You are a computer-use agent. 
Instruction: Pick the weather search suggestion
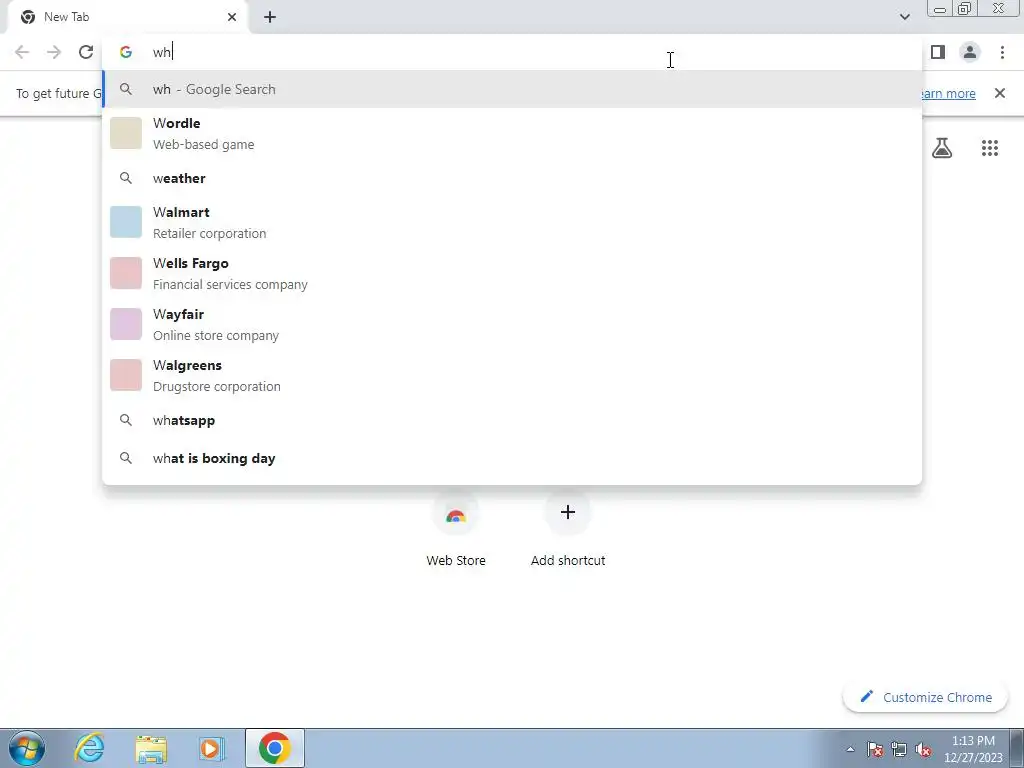(512, 178)
